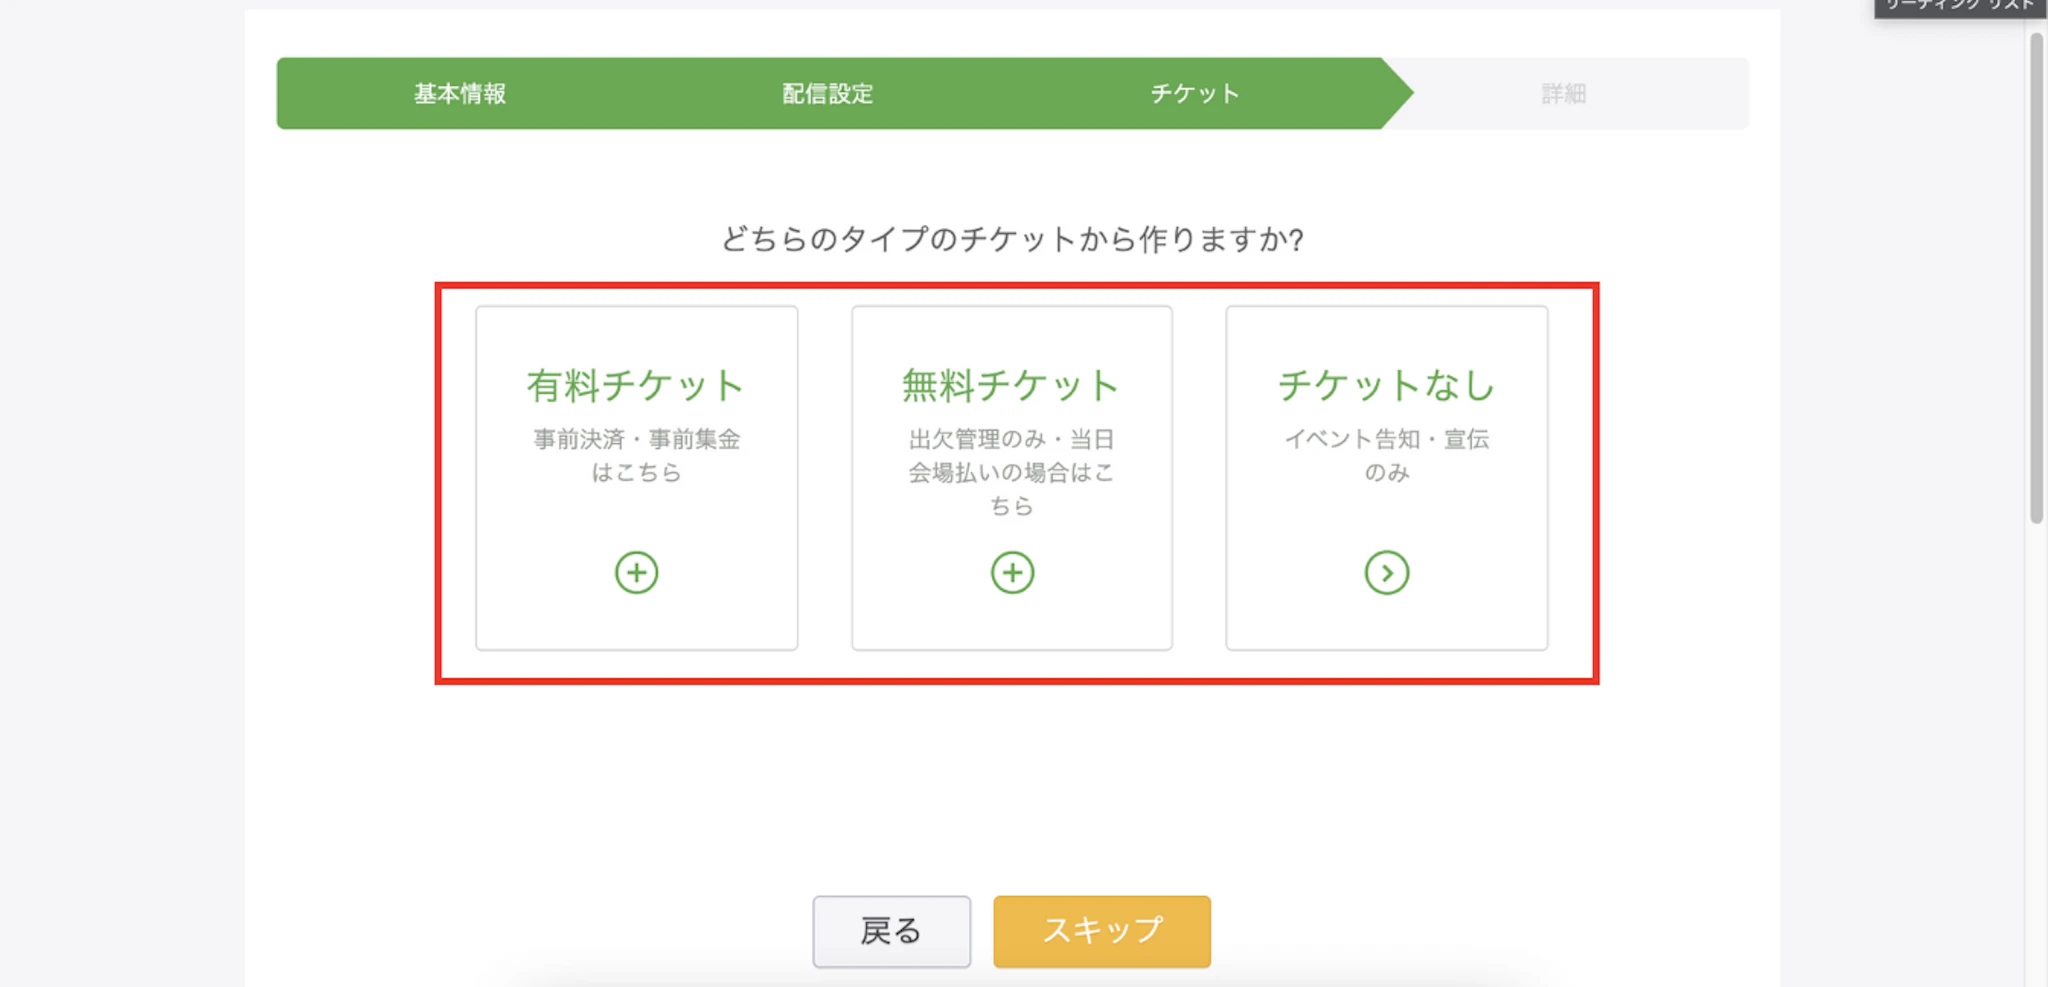Click the 事前決済・事前集金はこちら description
This screenshot has width=2048, height=987.
point(636,456)
